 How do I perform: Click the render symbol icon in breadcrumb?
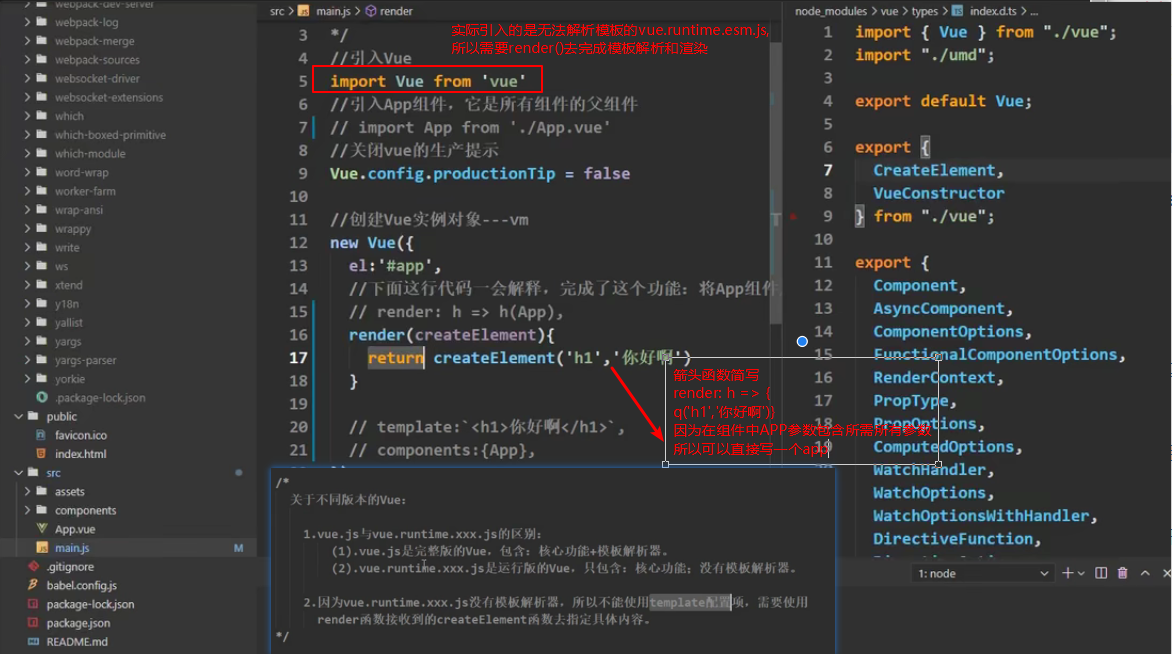[x=371, y=11]
